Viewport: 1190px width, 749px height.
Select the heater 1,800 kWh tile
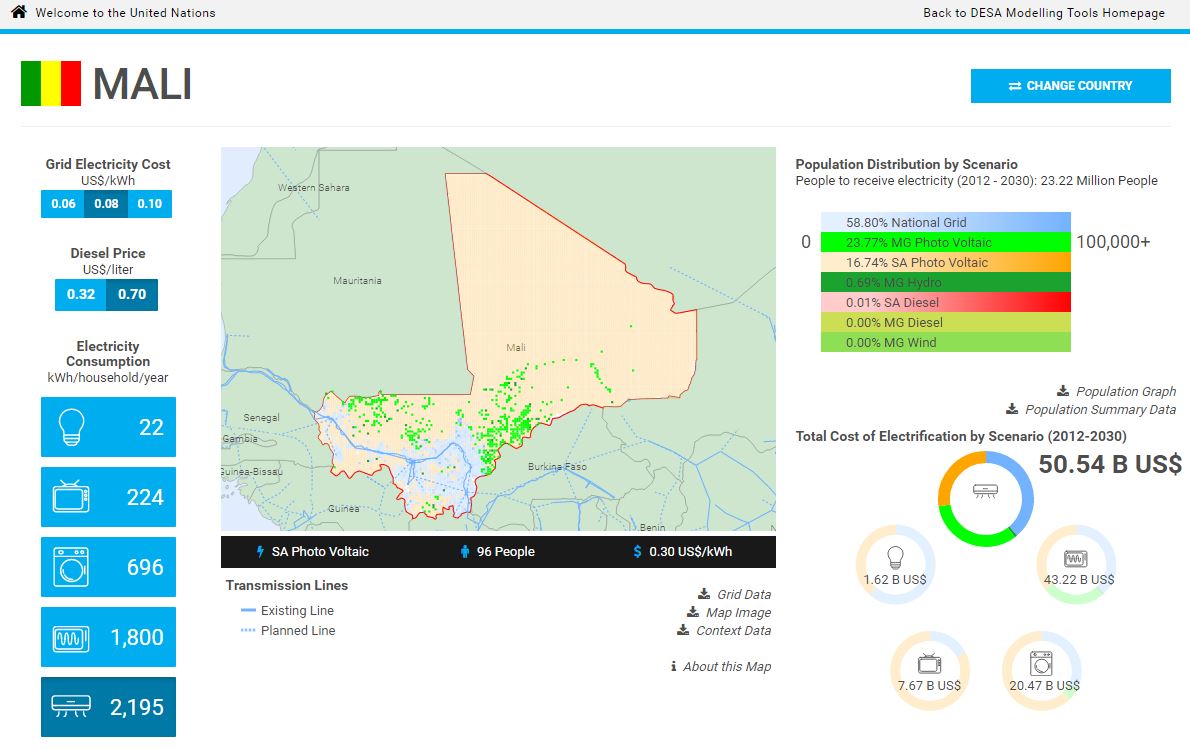pyautogui.click(x=108, y=637)
